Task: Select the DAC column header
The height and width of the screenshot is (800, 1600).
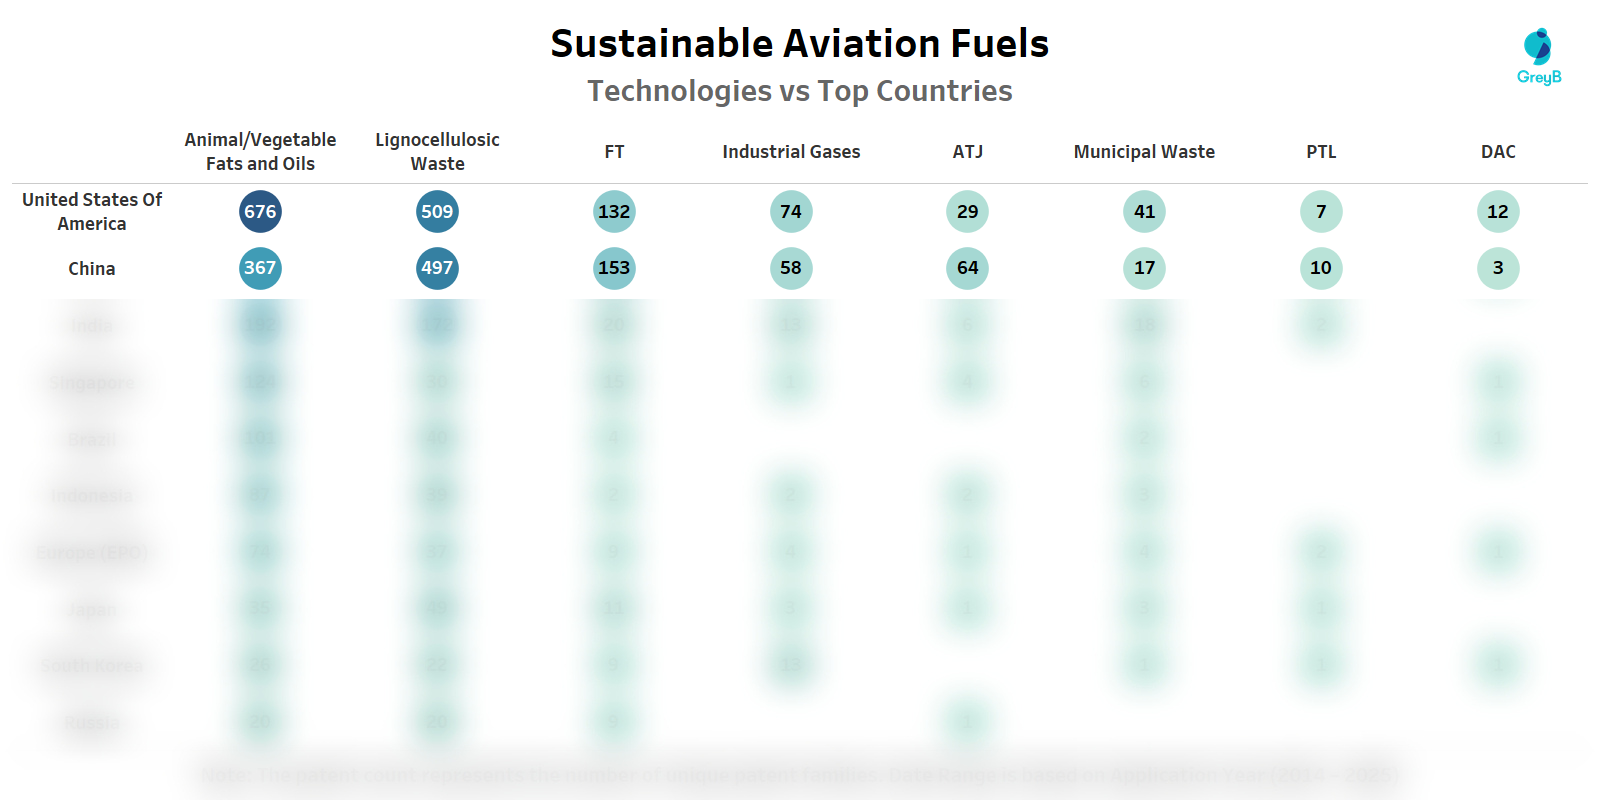Action: (x=1498, y=152)
